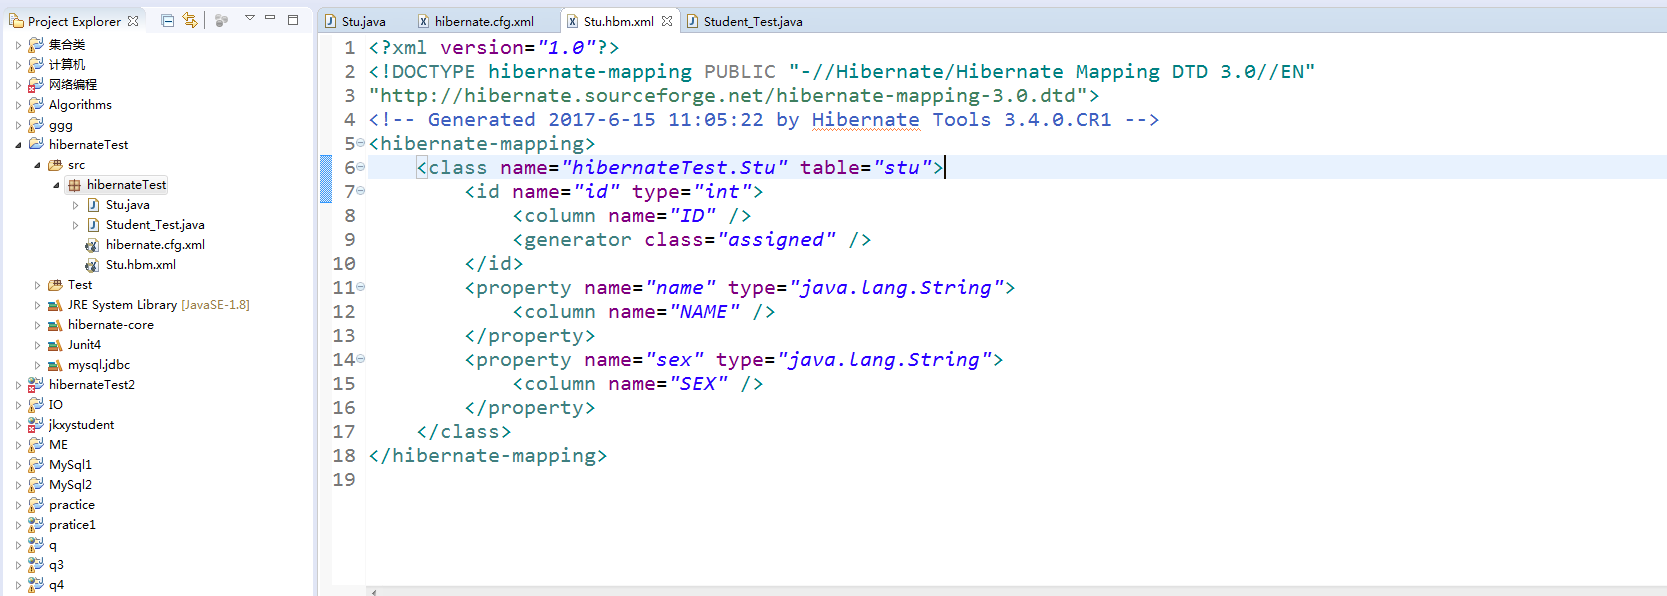The width and height of the screenshot is (1667, 596).
Task: Select the practice project
Action: [x=72, y=505]
